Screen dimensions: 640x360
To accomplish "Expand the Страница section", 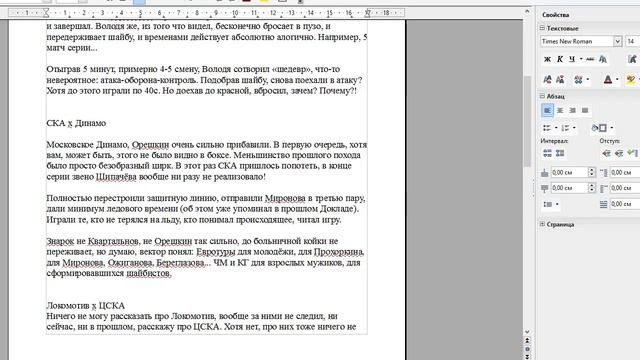I will 542,224.
